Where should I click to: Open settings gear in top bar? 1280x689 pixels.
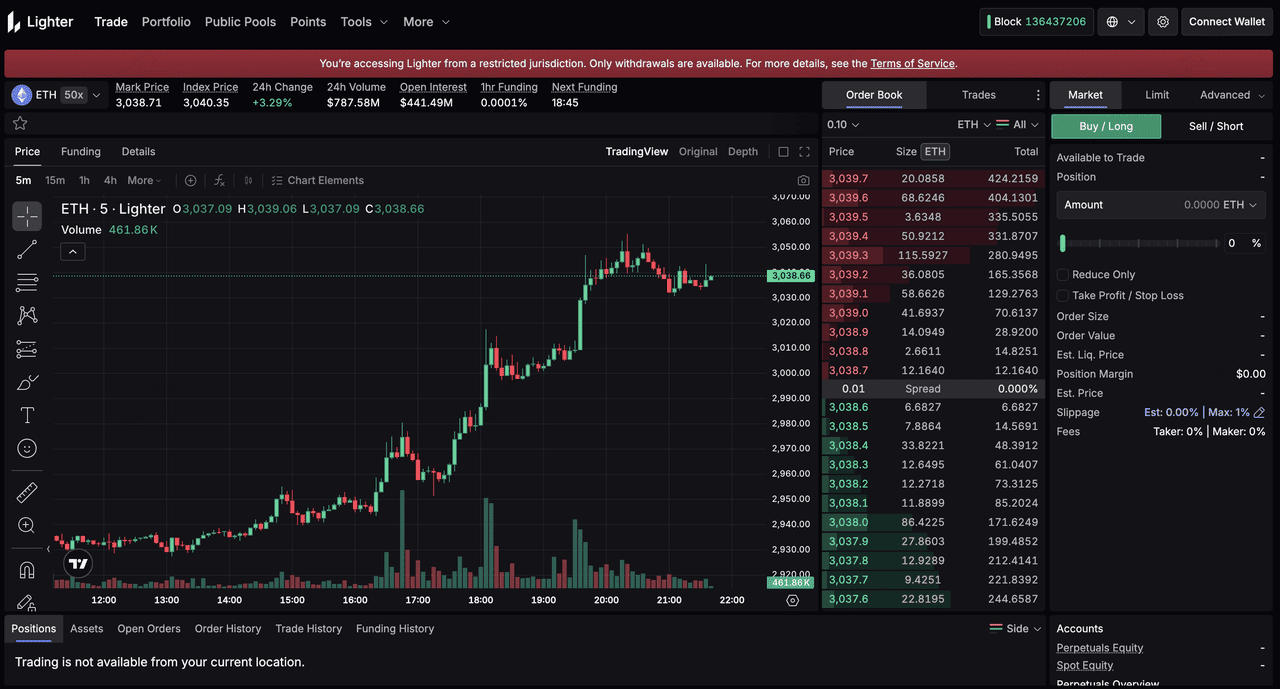coord(1163,22)
